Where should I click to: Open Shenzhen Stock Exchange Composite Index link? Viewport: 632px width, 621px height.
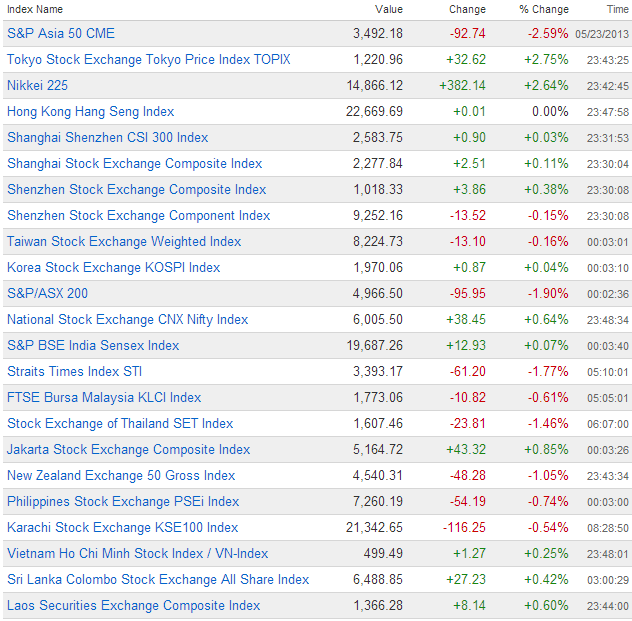pyautogui.click(x=137, y=189)
